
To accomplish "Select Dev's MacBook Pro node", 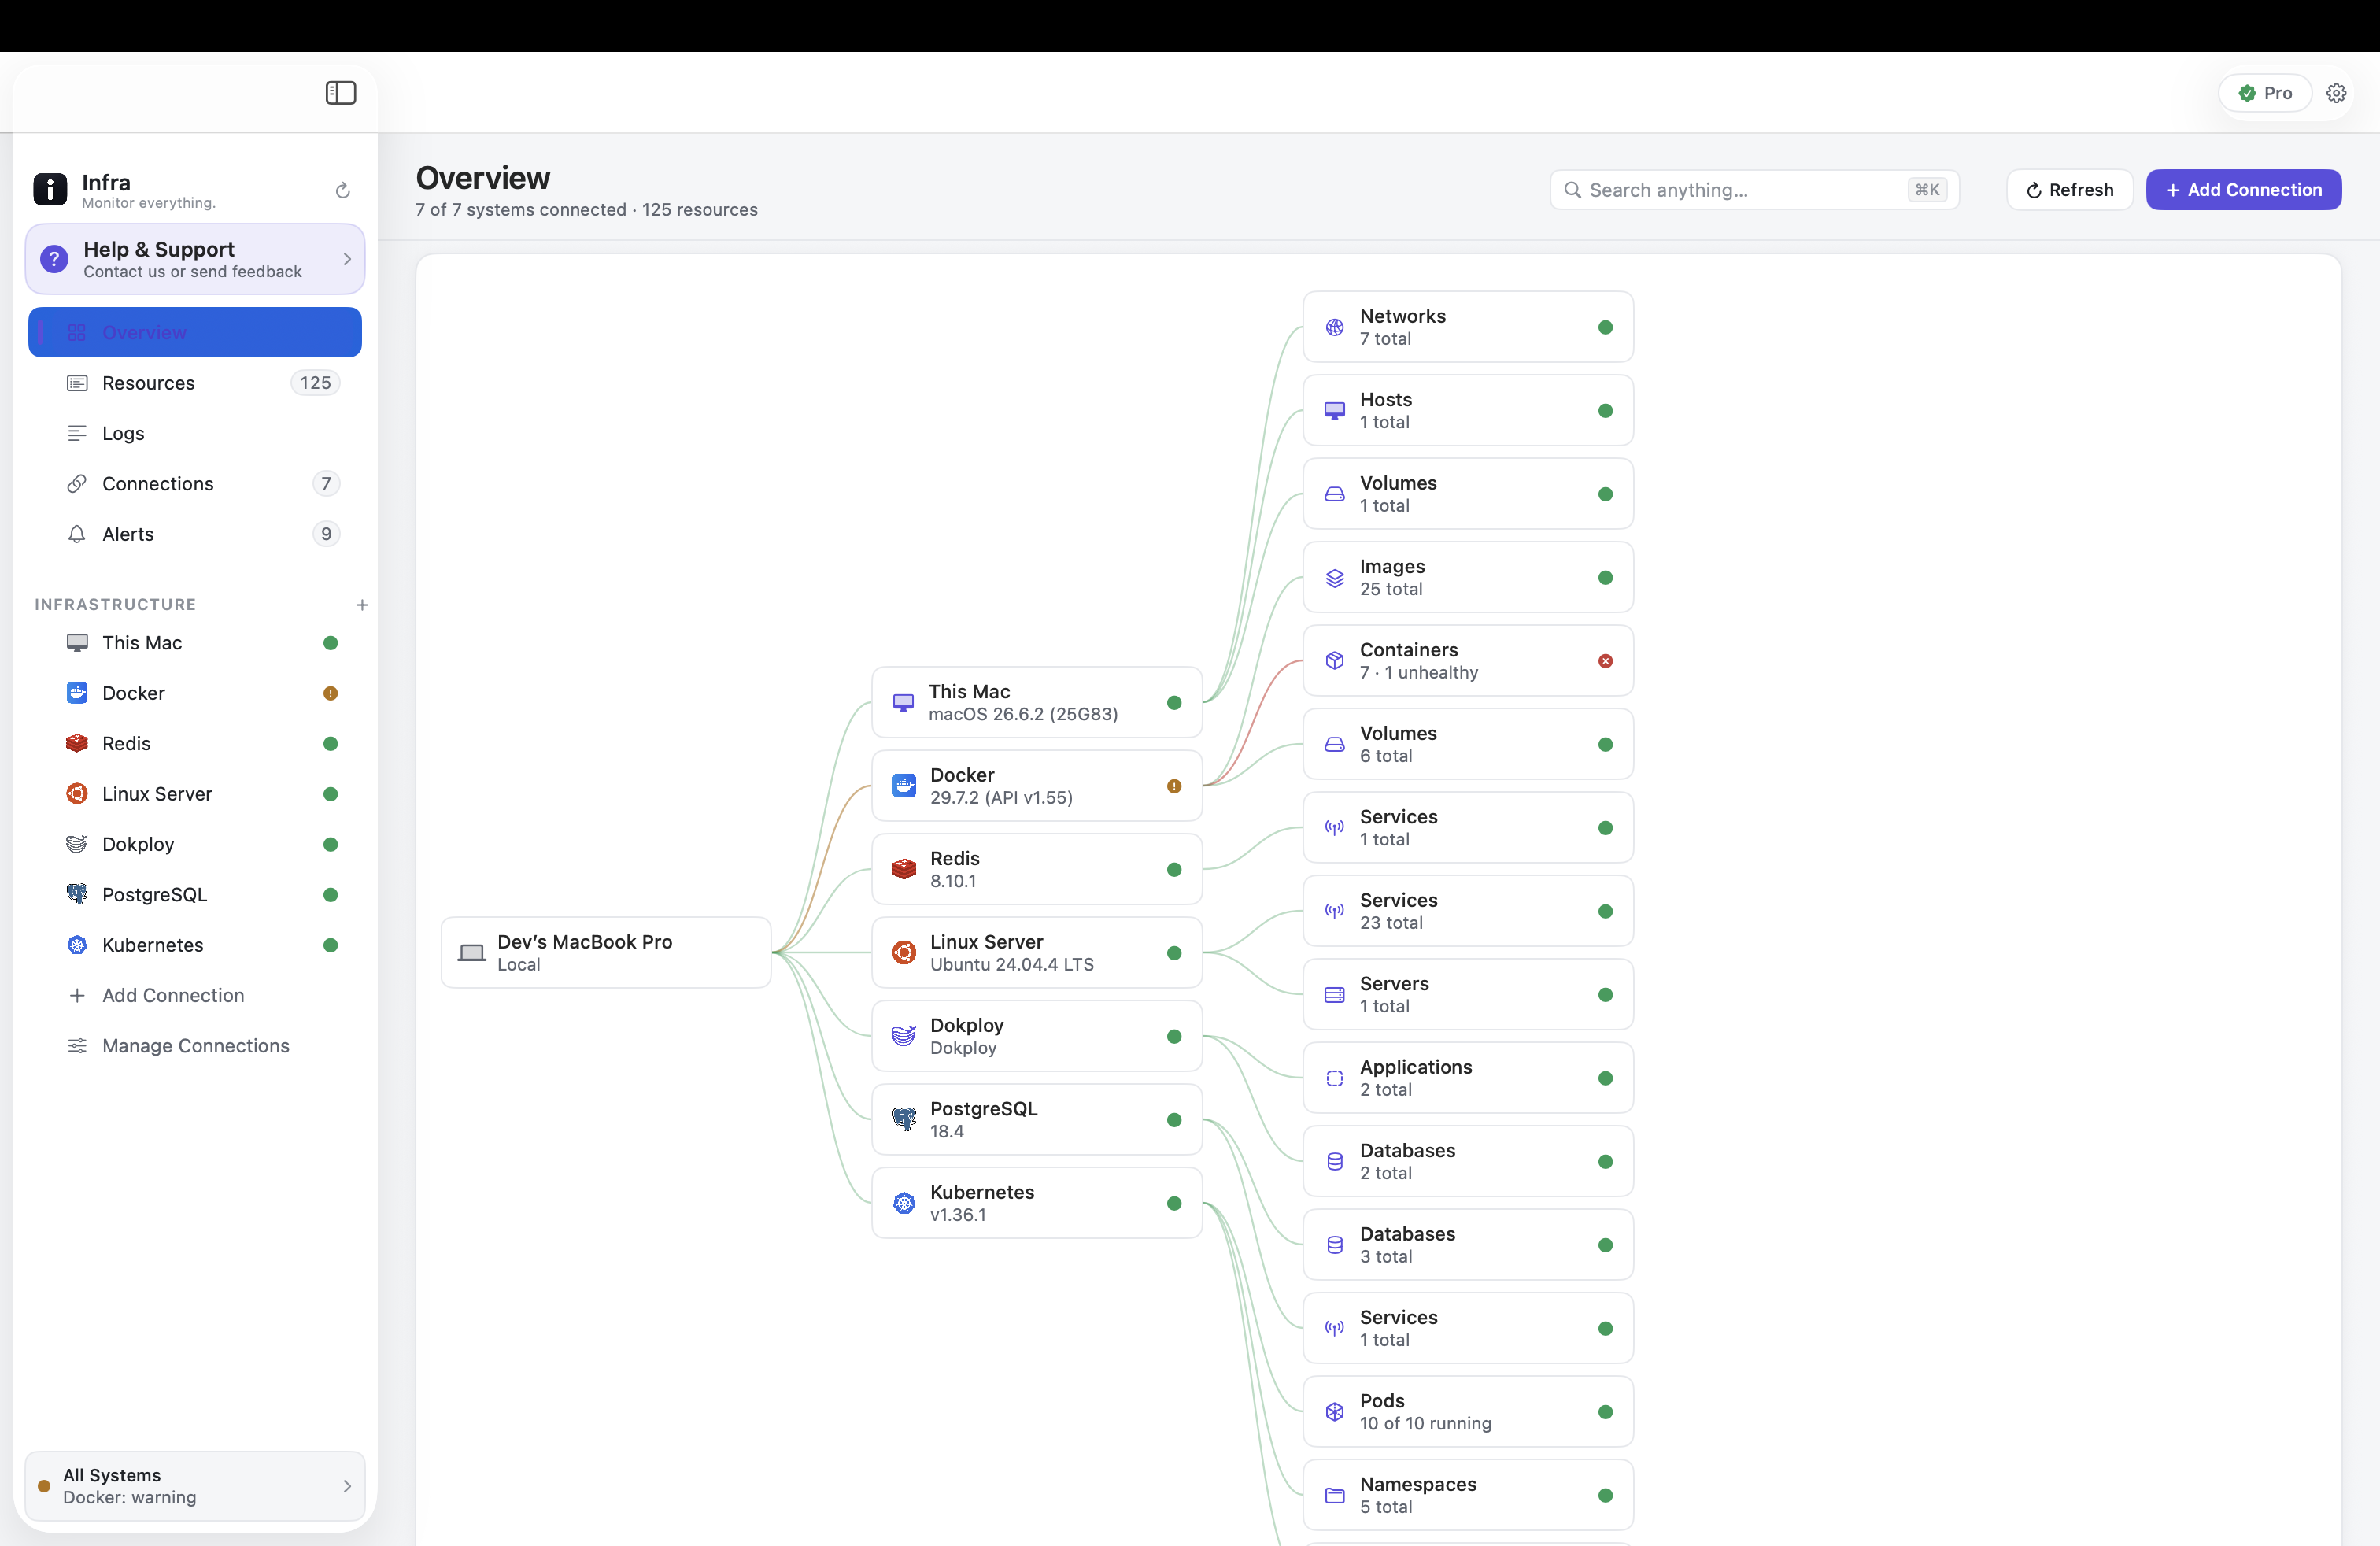I will (x=606, y=953).
